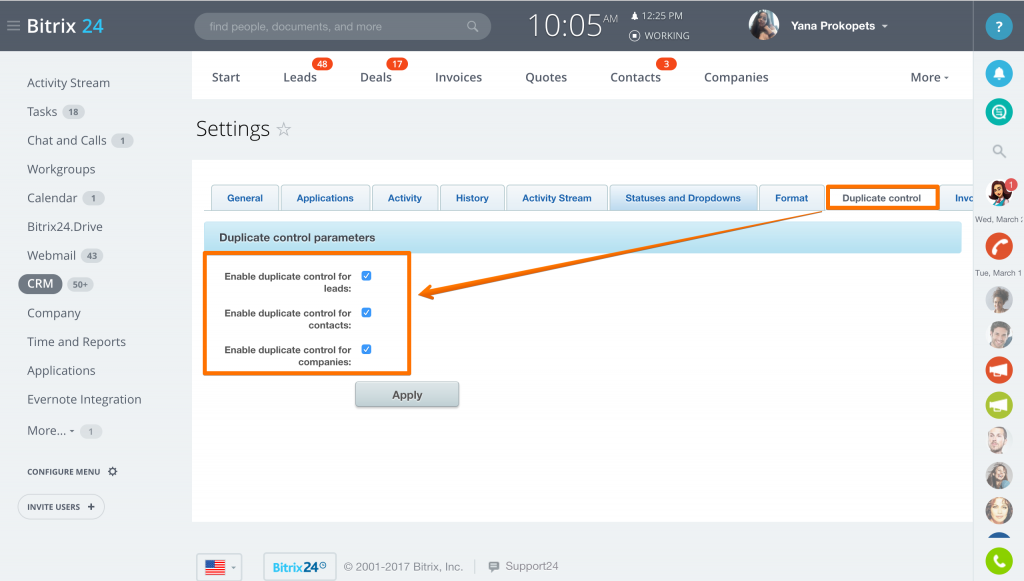Open sidebar Applications link below Time and Reports
Viewport: 1024px width, 581px height.
(x=61, y=370)
